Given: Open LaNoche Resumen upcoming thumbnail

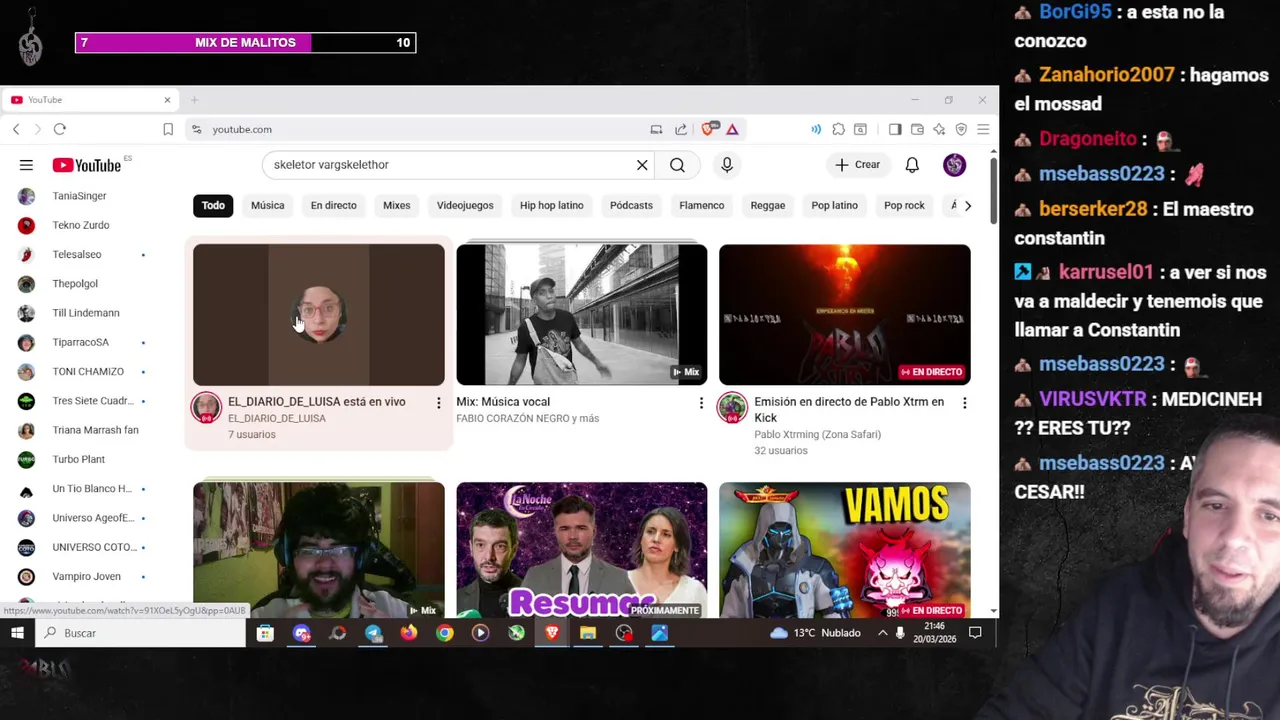Looking at the screenshot, I should tap(582, 551).
